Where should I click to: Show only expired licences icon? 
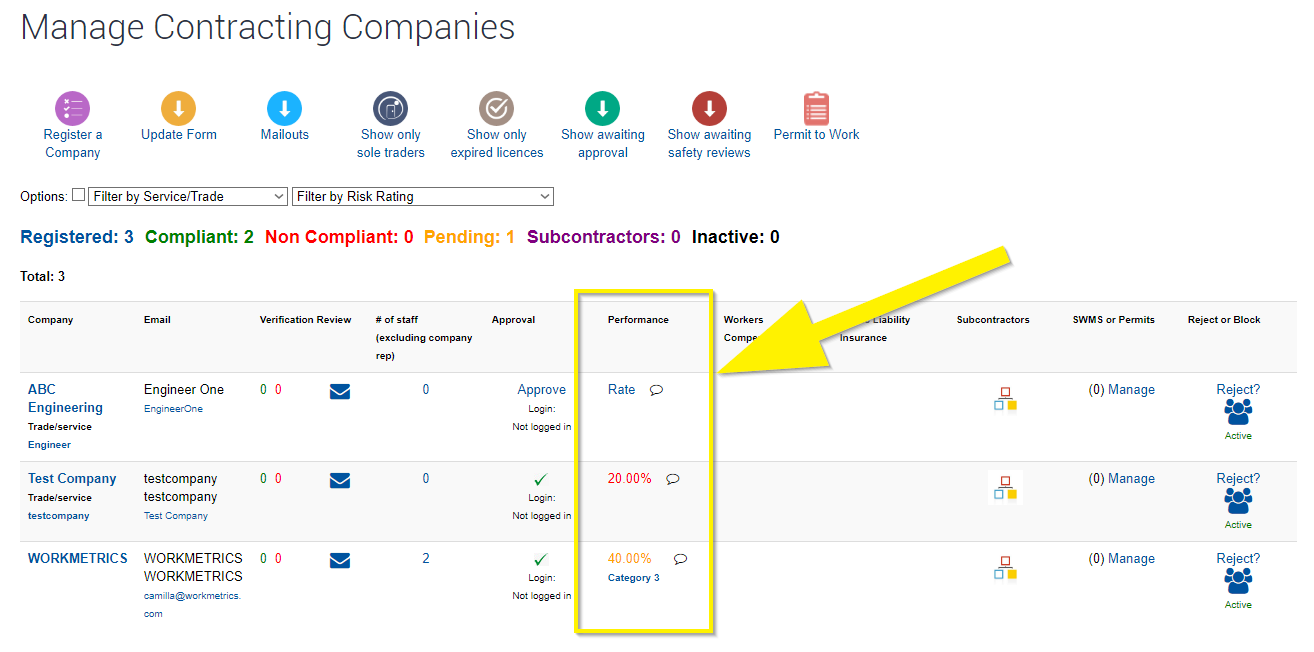[496, 108]
